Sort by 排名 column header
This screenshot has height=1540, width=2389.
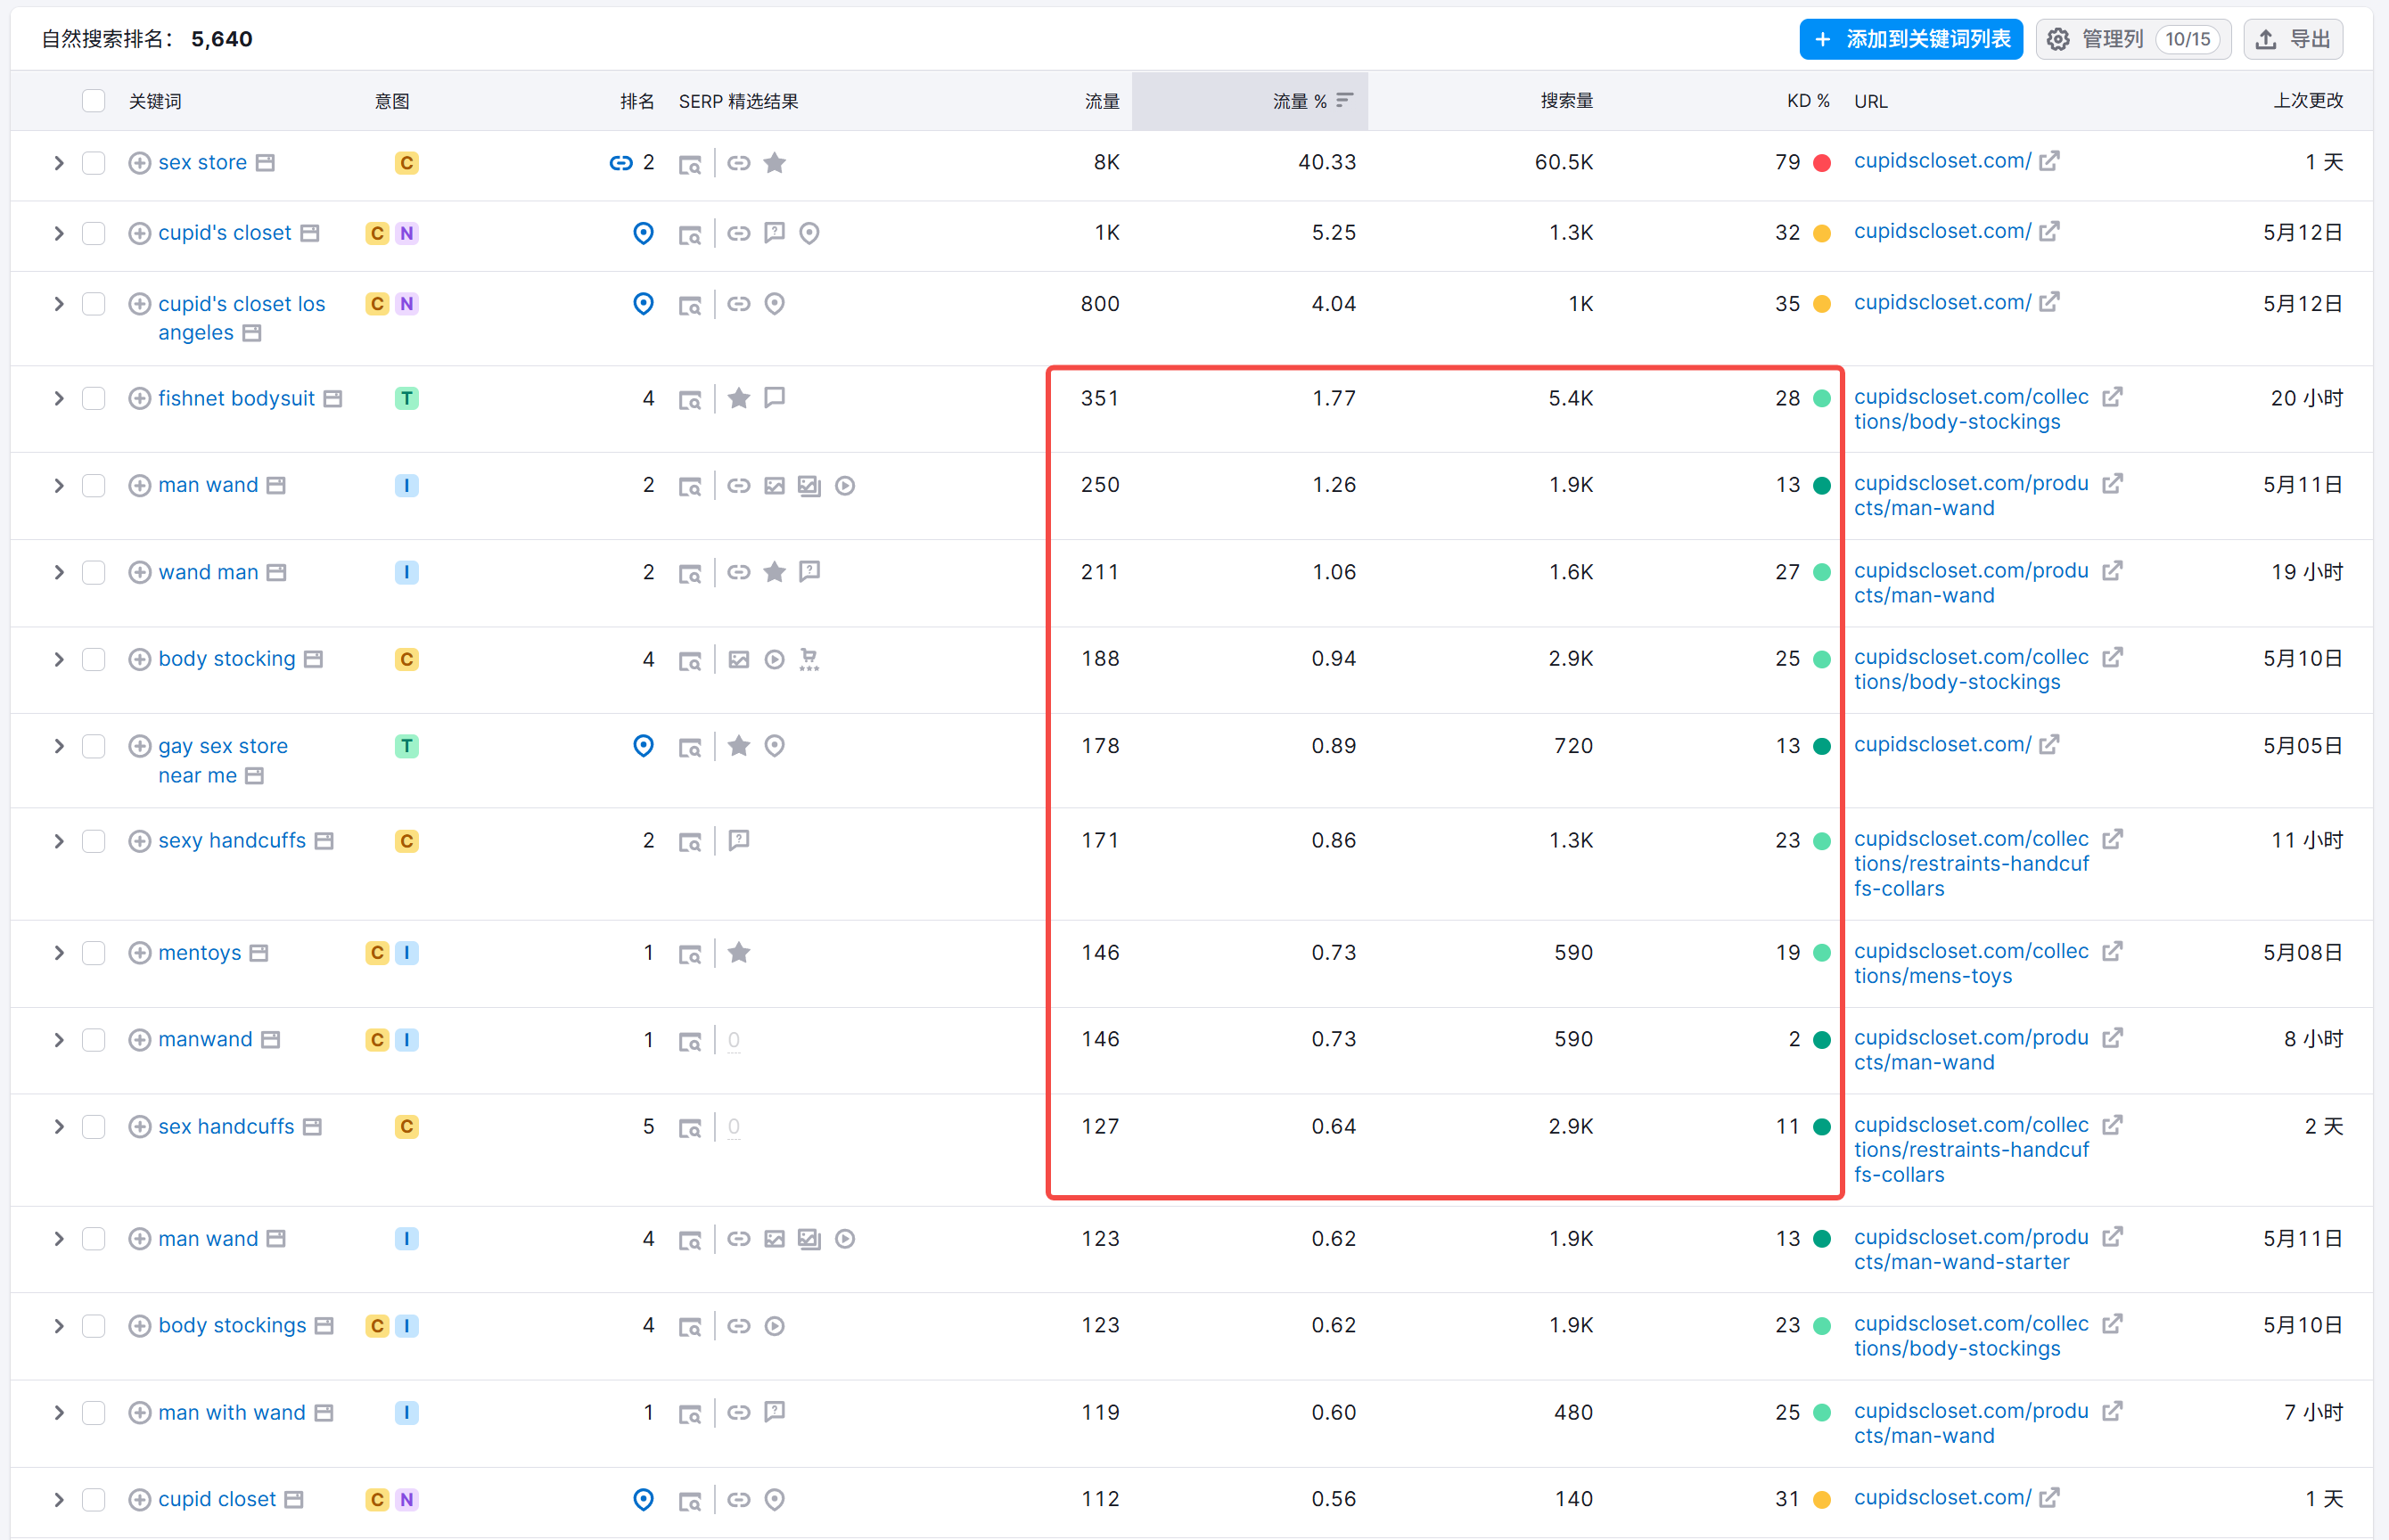pyautogui.click(x=637, y=101)
